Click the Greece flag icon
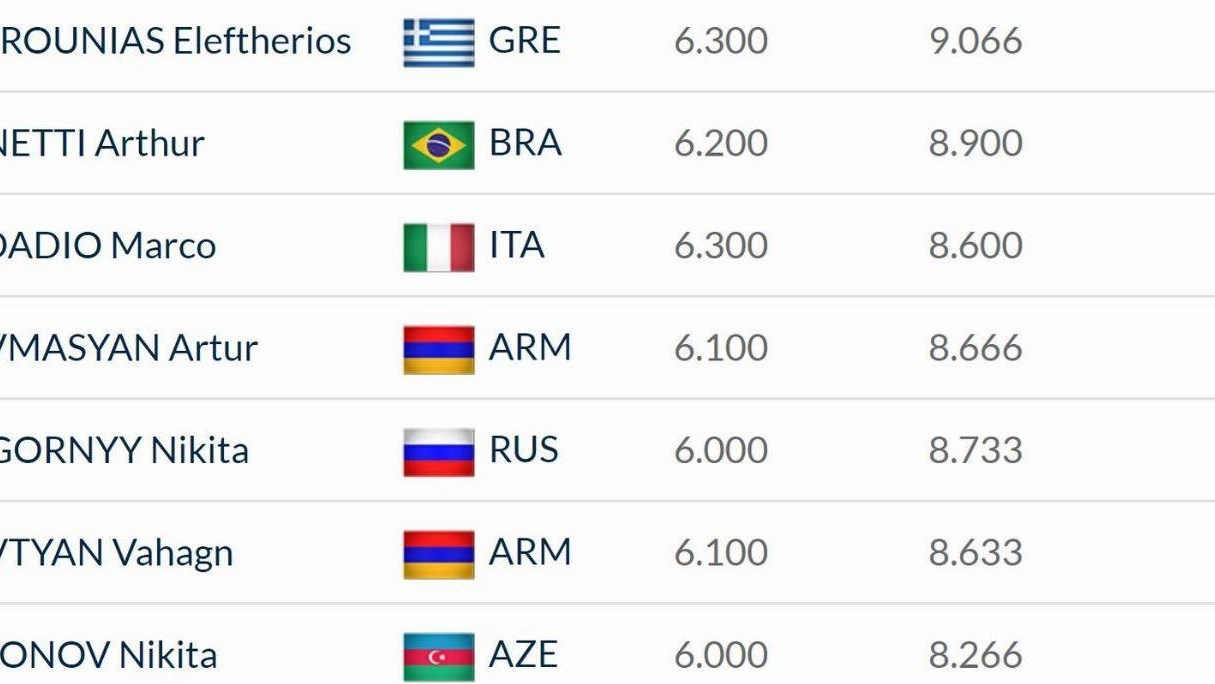Image resolution: width=1215 pixels, height=684 pixels. point(438,42)
